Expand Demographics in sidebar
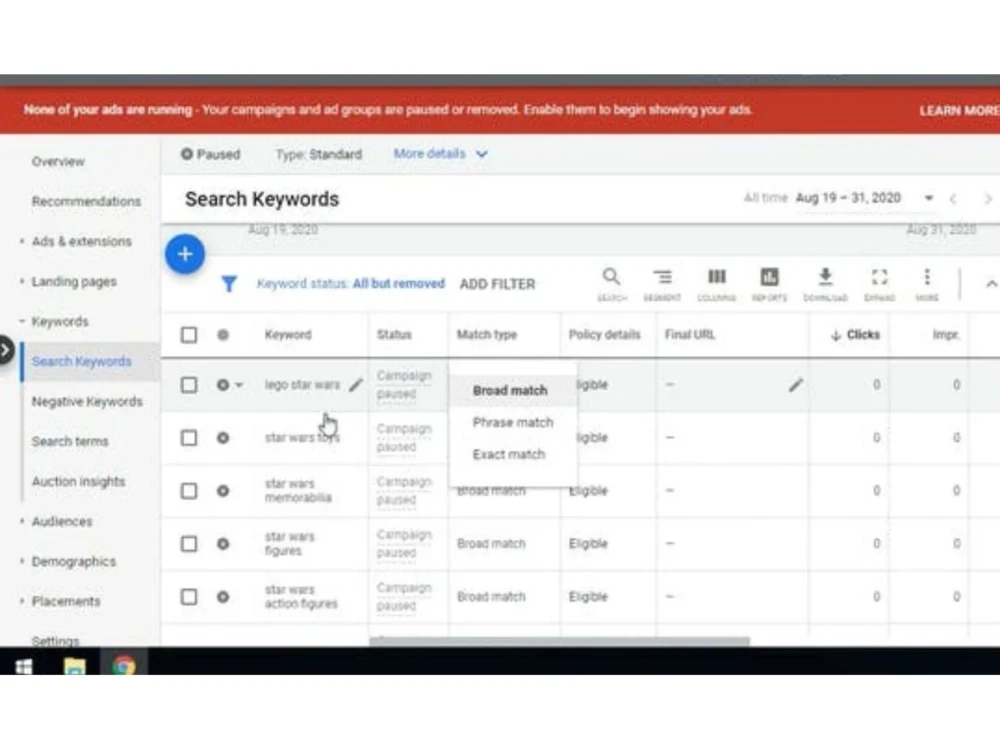Screen dimensions: 1000x750 click(22, 561)
